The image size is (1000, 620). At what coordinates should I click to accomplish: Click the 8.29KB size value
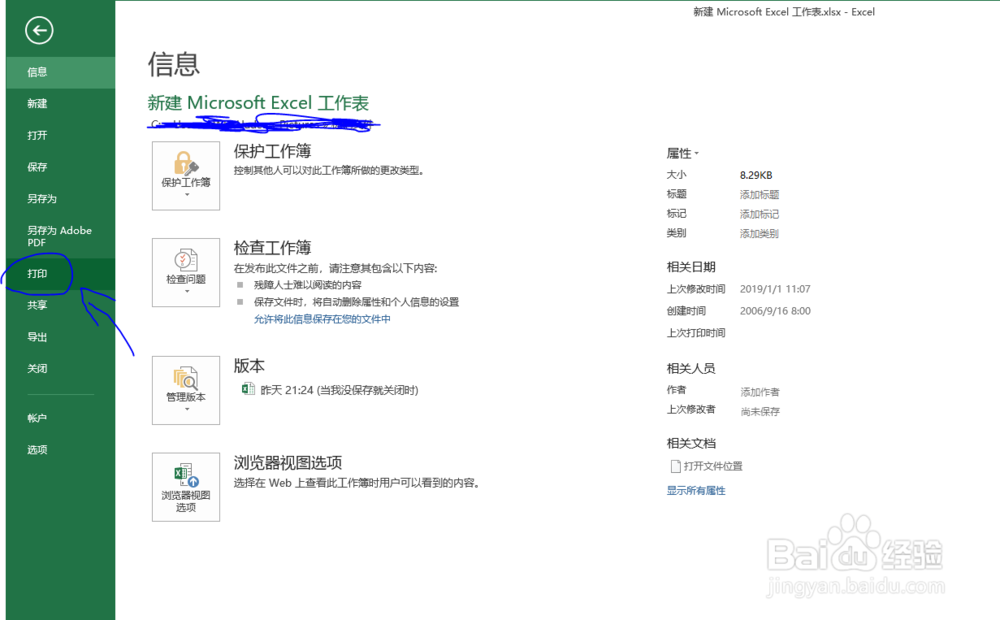(756, 175)
